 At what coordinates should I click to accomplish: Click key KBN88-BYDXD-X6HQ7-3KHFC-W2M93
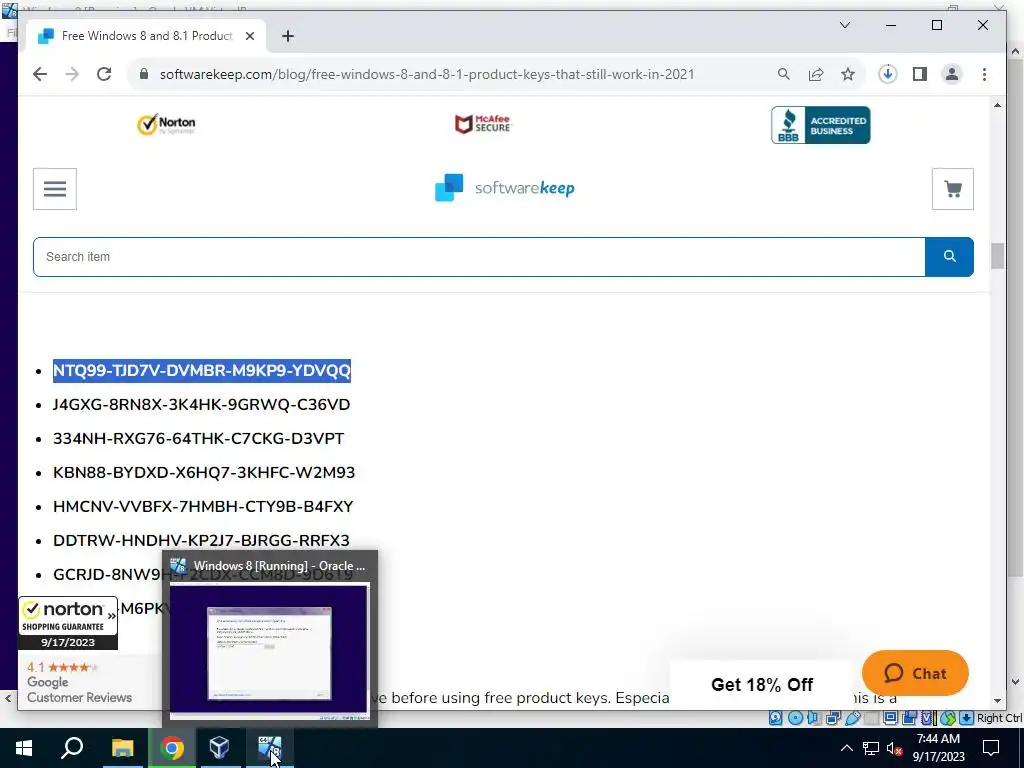(204, 472)
